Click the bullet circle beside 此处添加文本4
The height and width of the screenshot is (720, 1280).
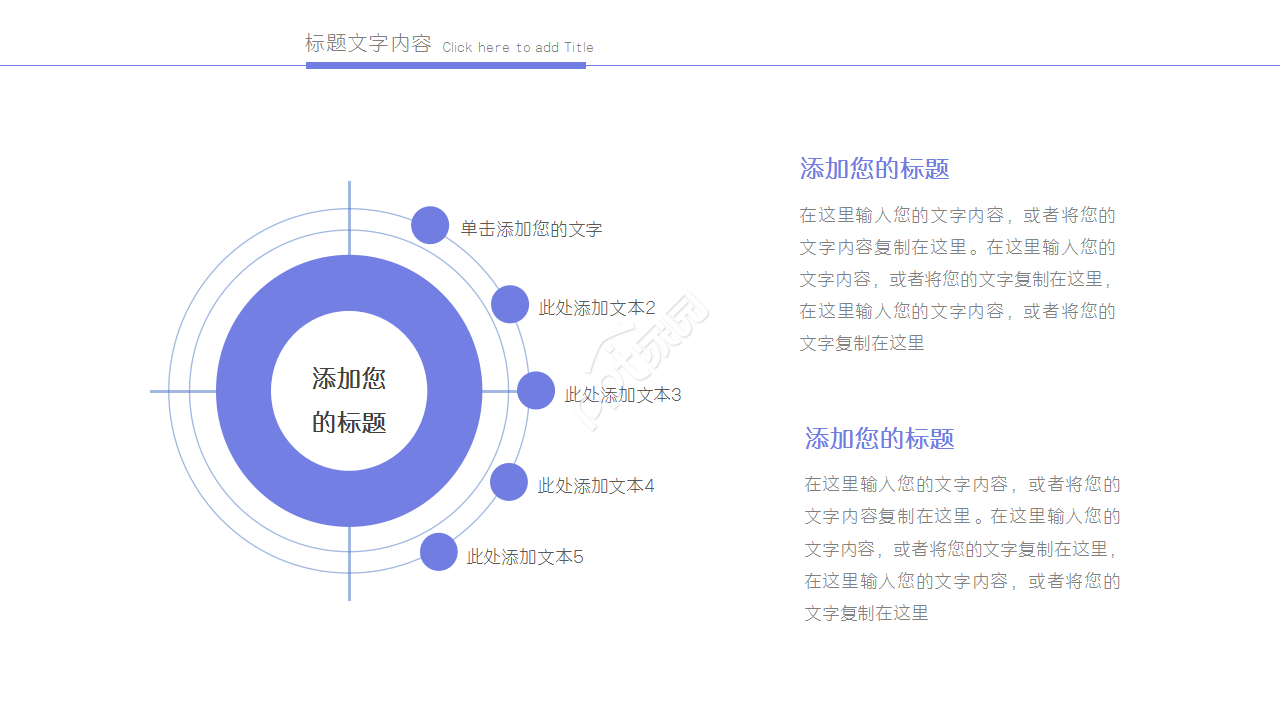click(x=509, y=482)
